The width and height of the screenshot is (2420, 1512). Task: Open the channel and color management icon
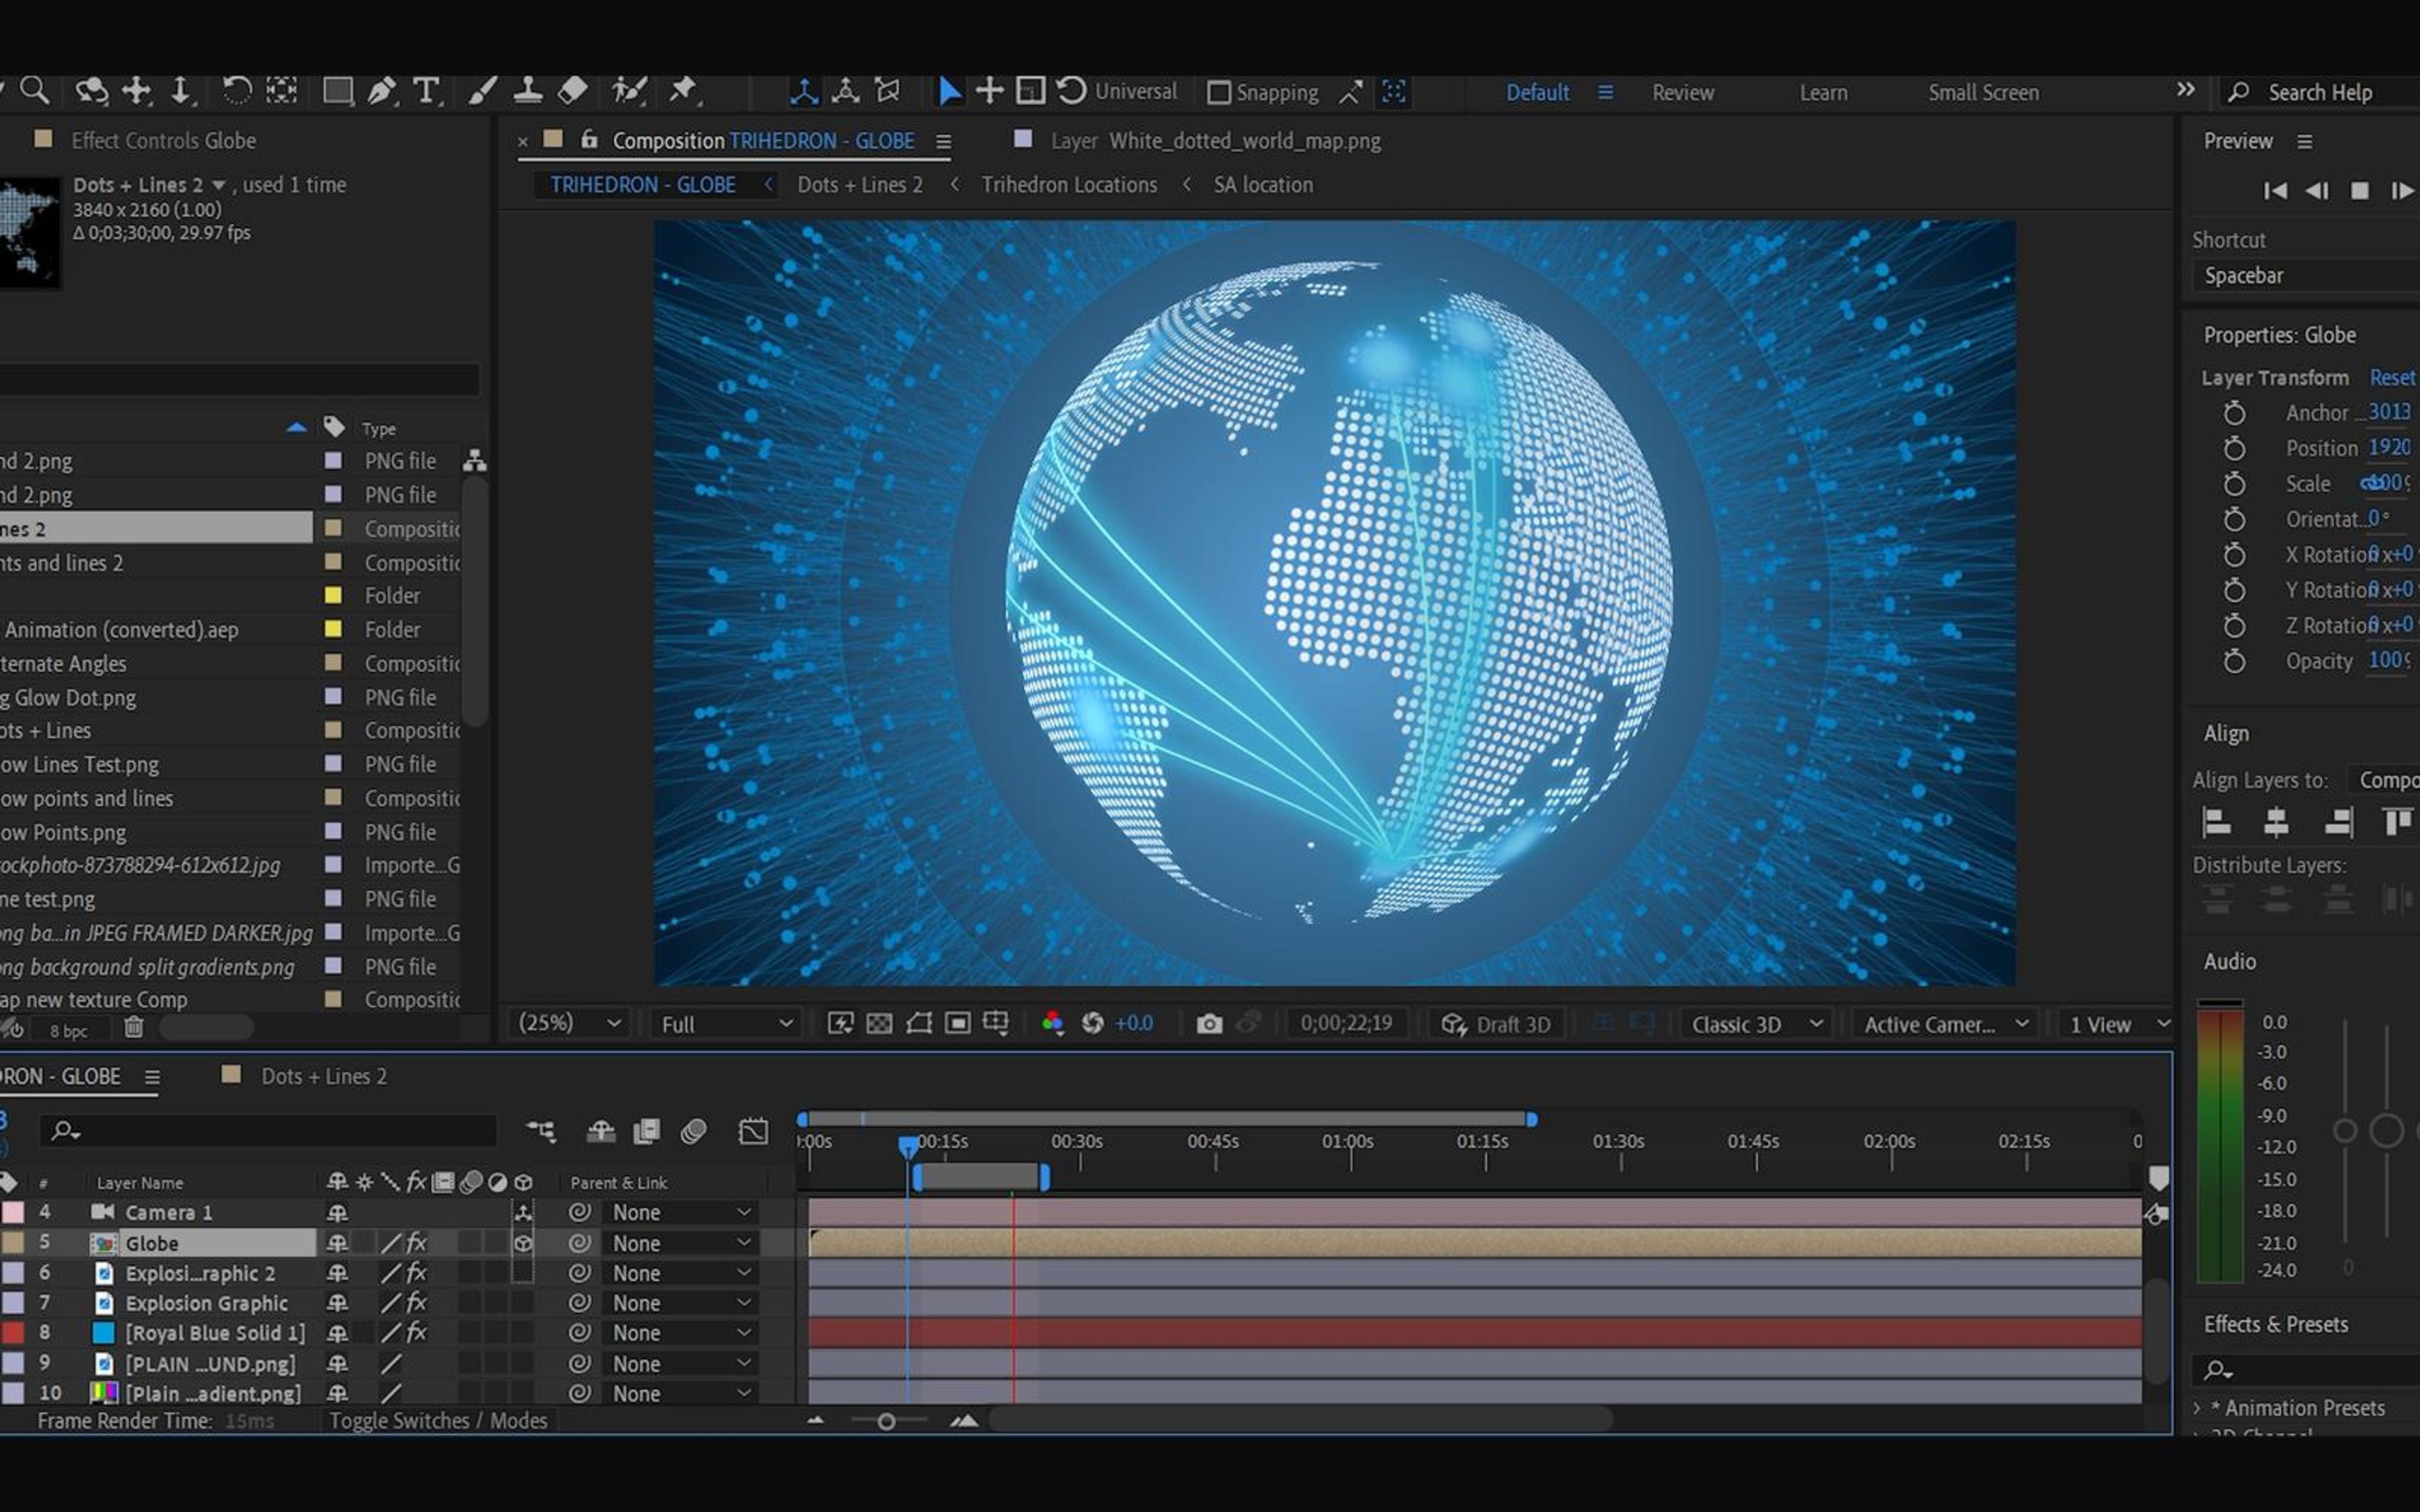pos(1052,1023)
